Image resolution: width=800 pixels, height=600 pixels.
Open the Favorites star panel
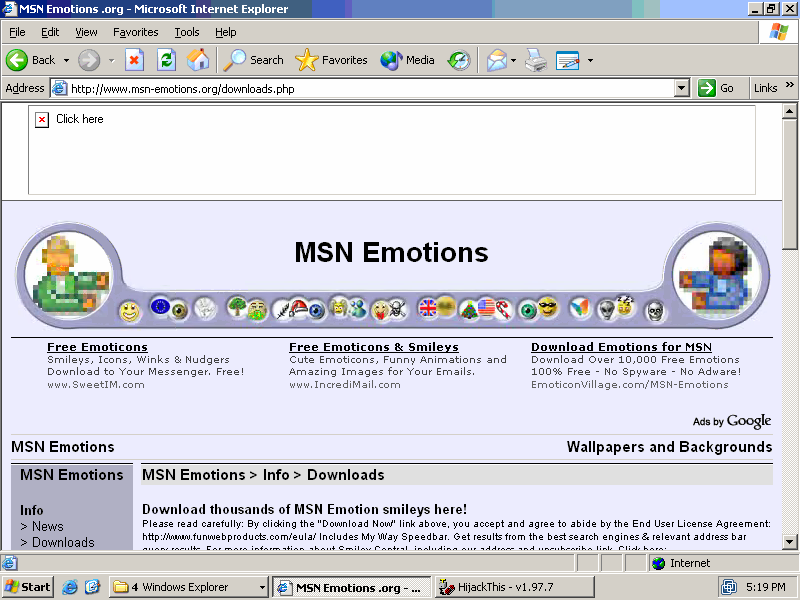[x=331, y=60]
